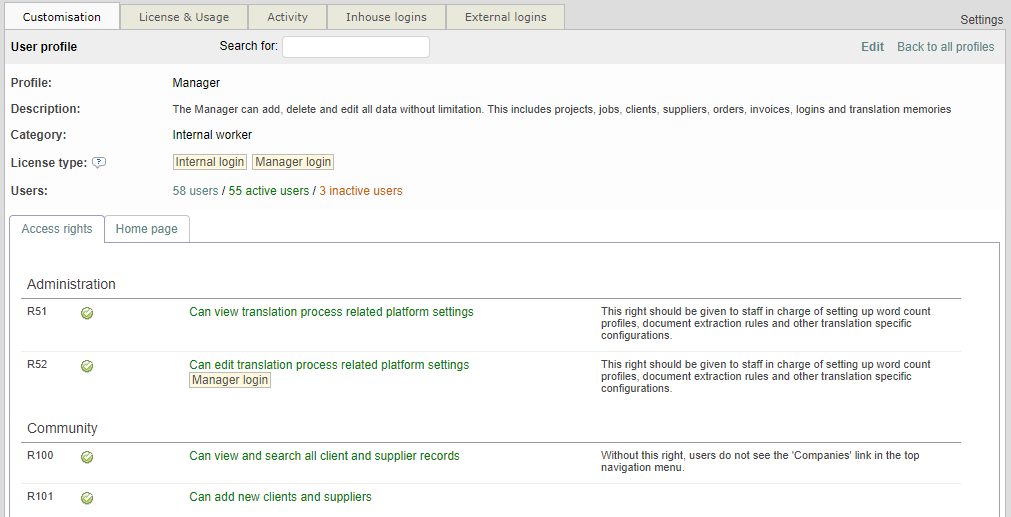Go to the Inhouse logins tab
Screen dimensions: 1011x517
[386, 17]
